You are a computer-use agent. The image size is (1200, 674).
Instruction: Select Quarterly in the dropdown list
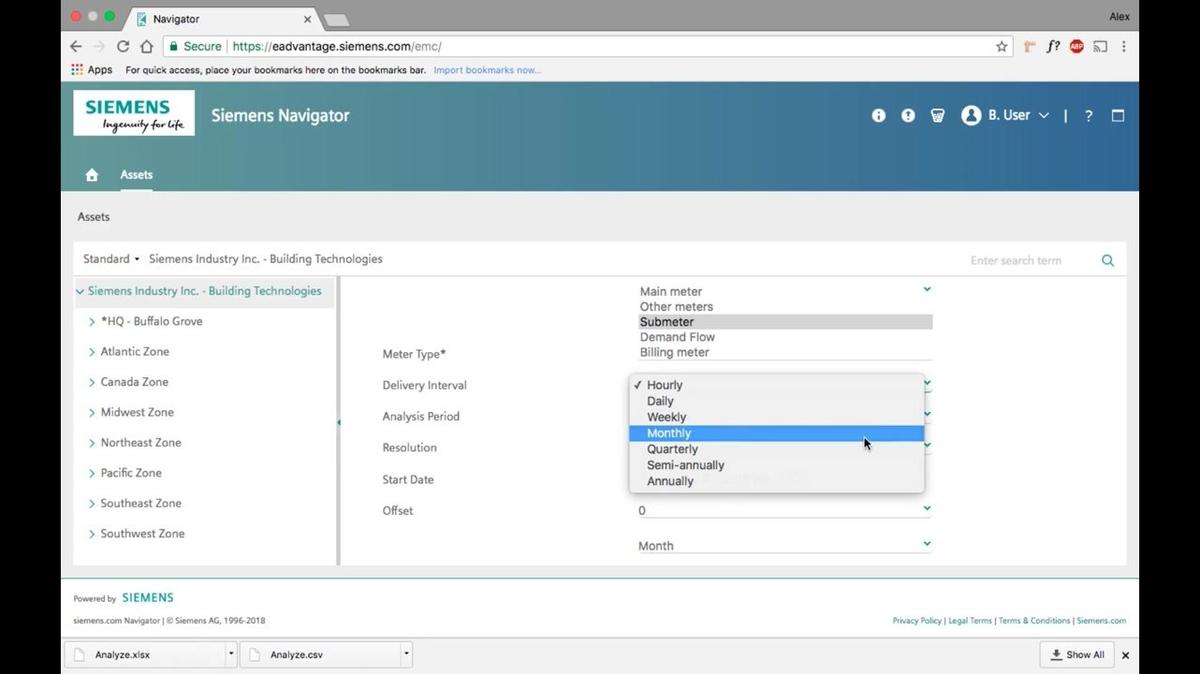pyautogui.click(x=776, y=449)
